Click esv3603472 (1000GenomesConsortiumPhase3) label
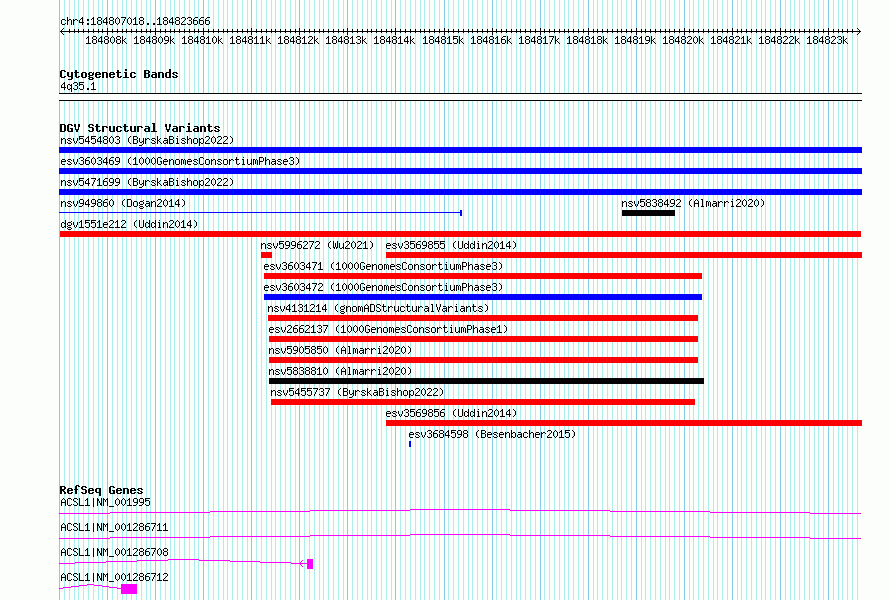Screen dimensions: 890x600 coord(383,287)
